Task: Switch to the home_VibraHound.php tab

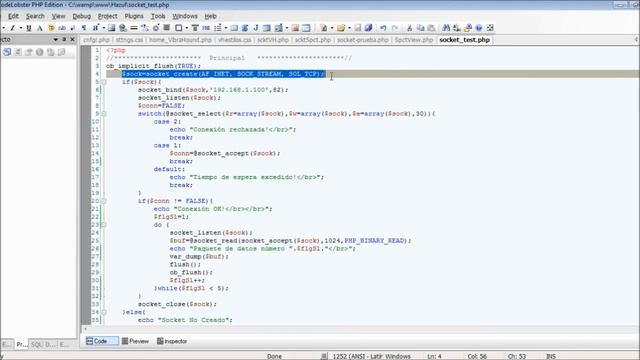Action: 180,40
